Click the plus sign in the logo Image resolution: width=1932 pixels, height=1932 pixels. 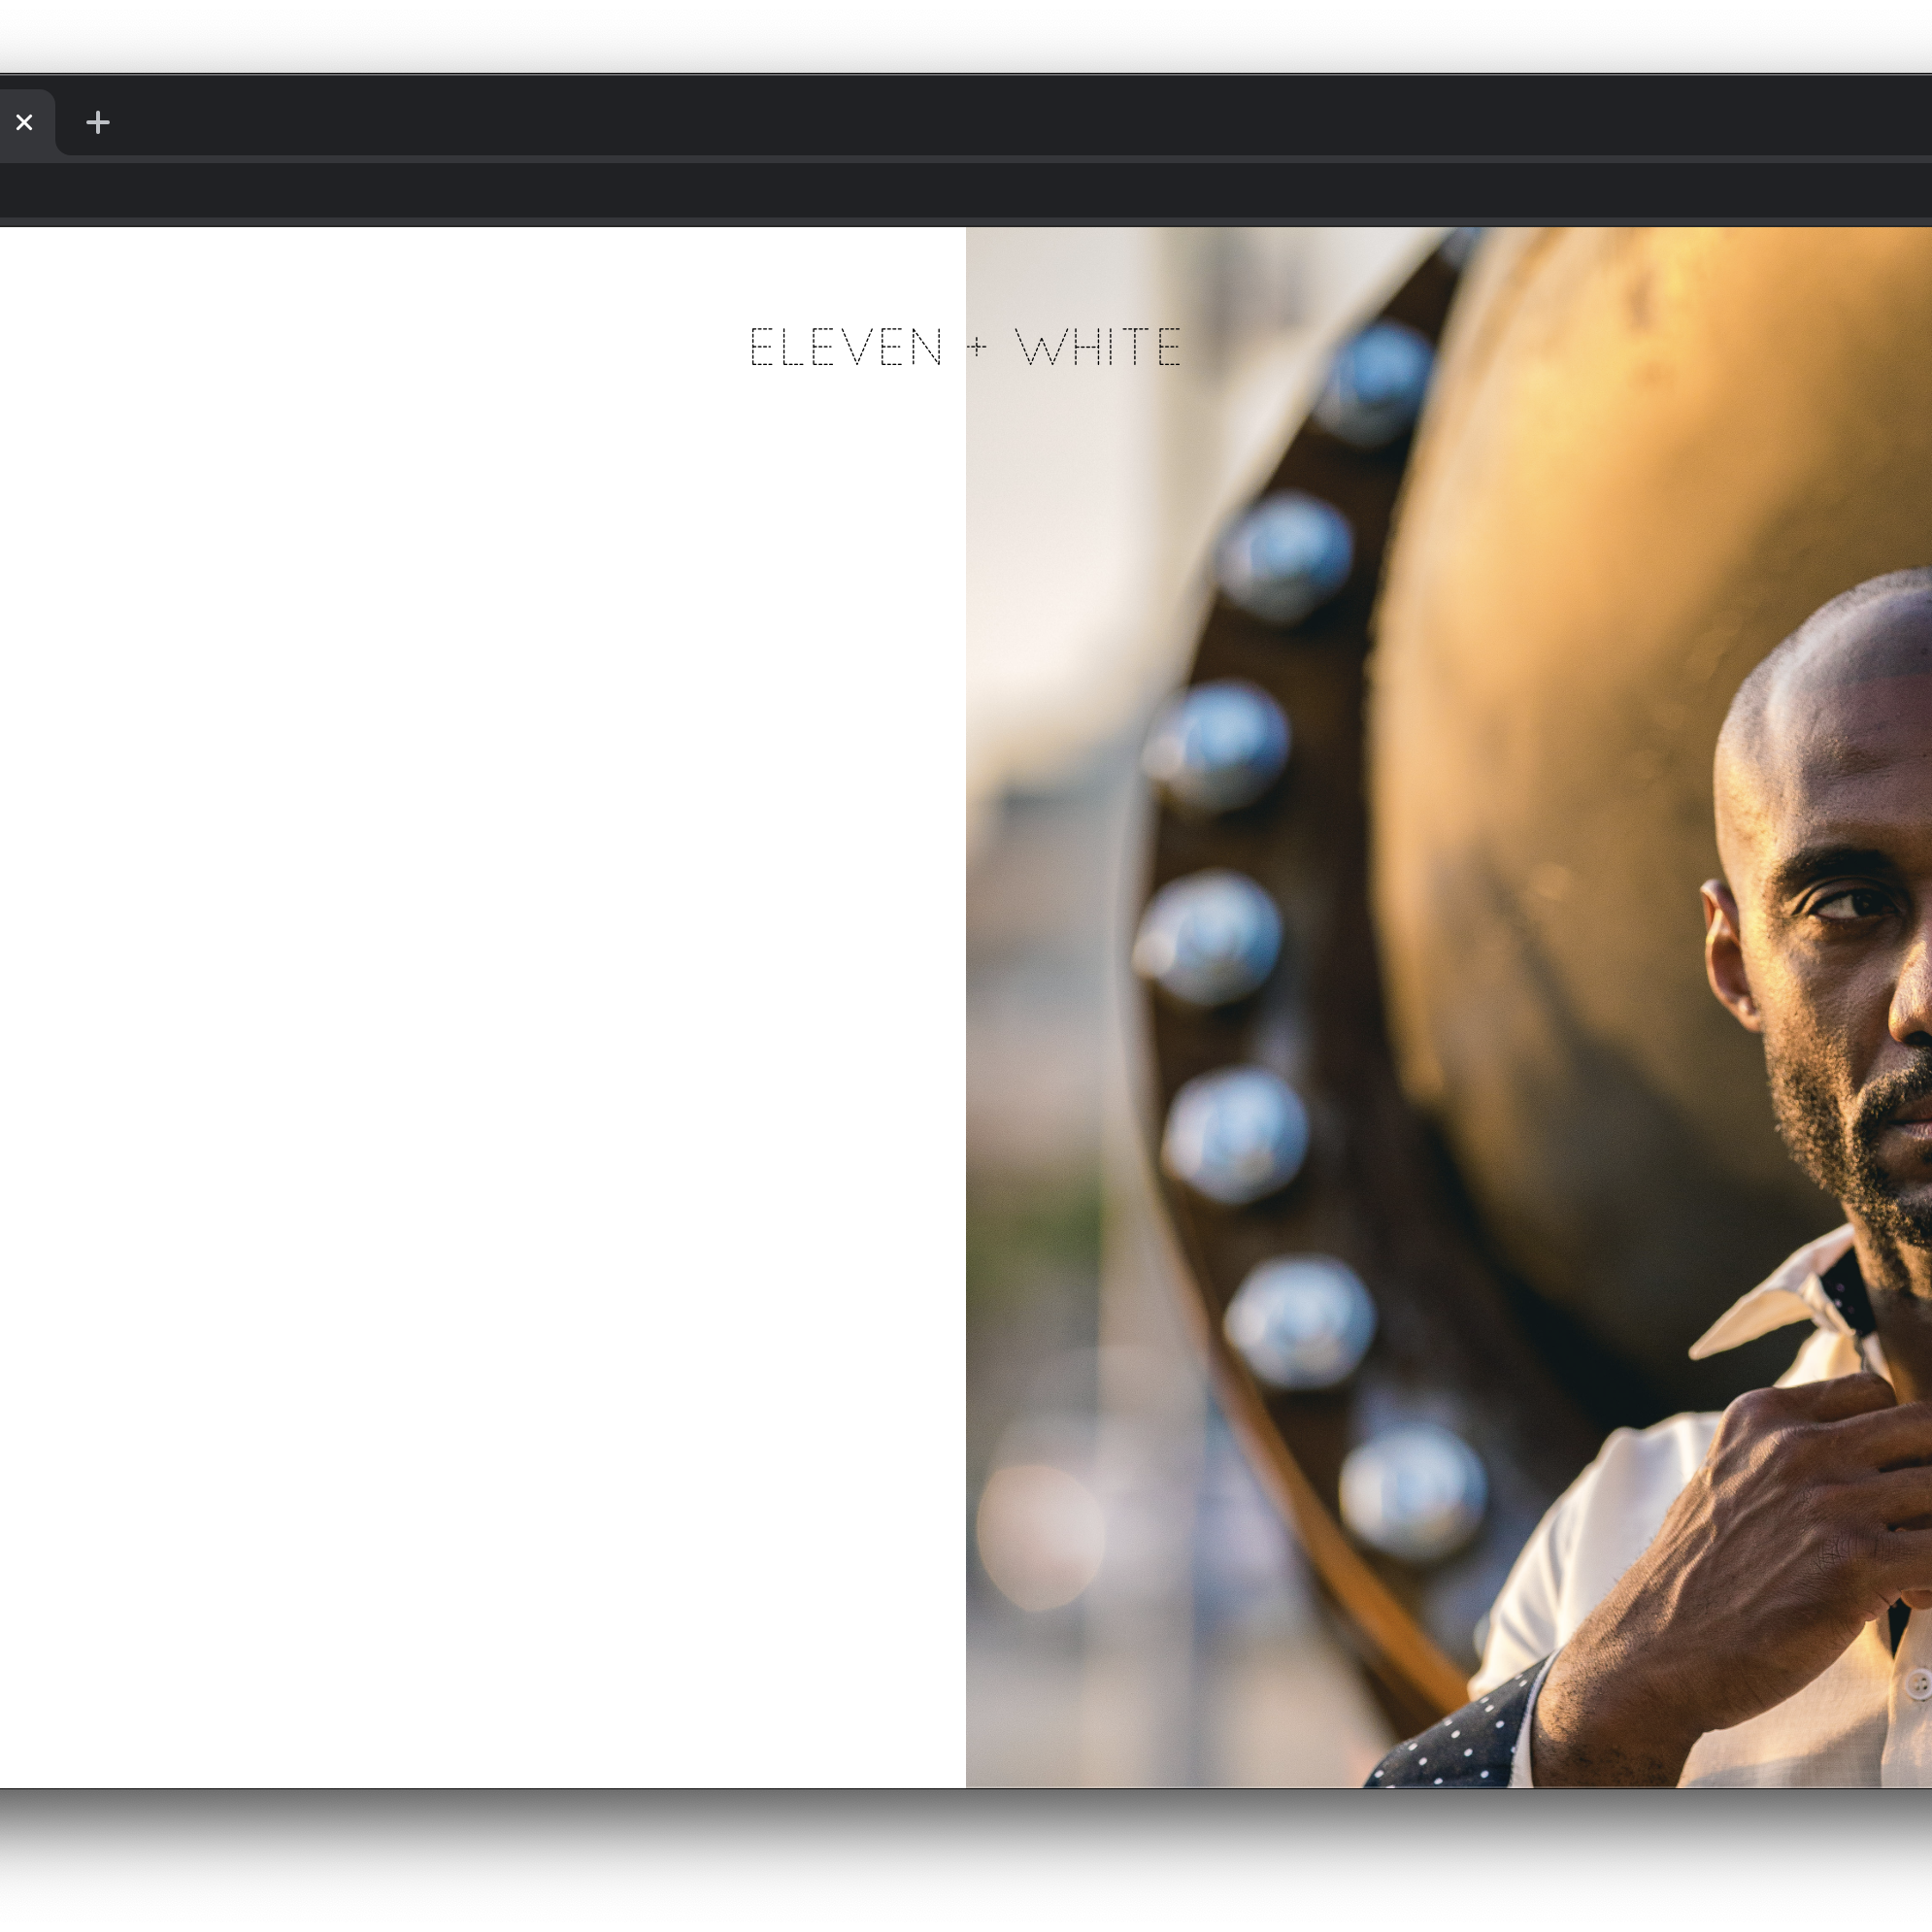coord(977,347)
